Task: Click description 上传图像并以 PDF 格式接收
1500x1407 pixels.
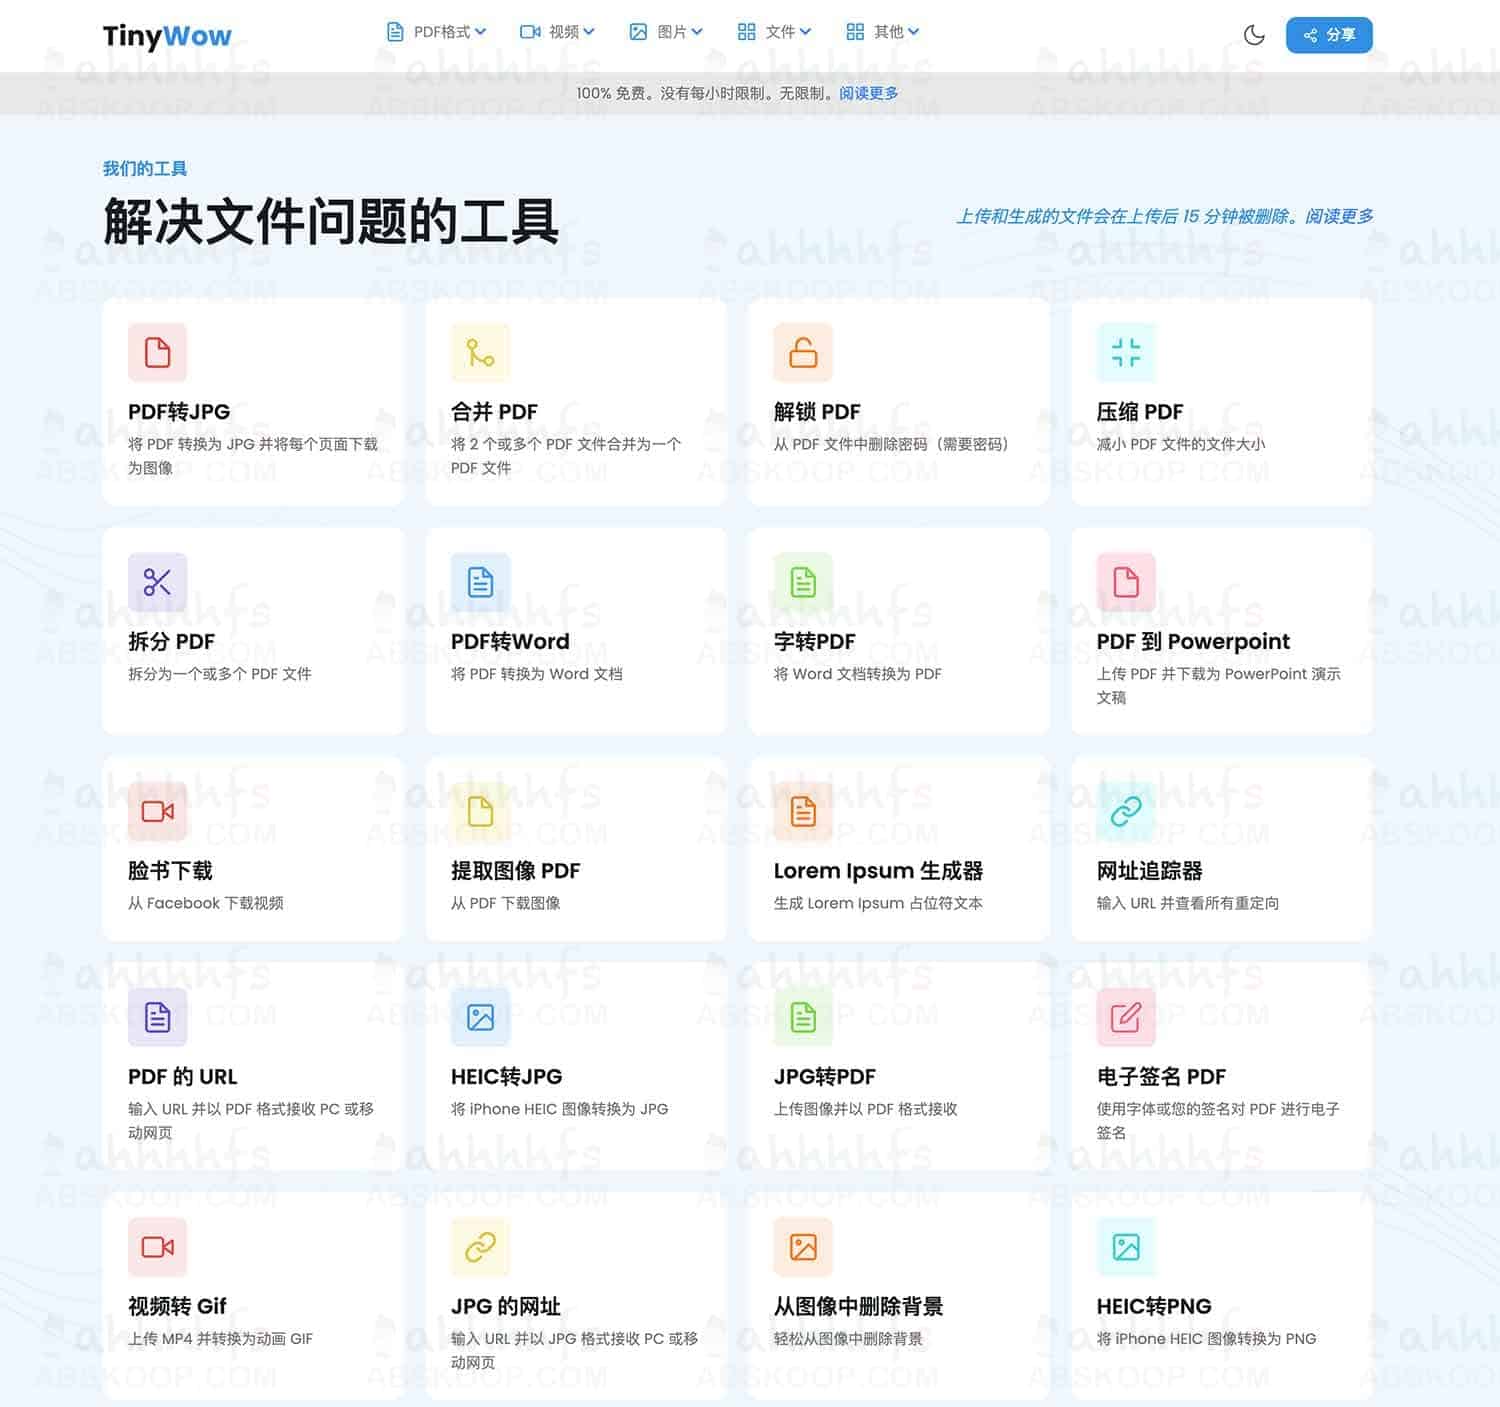Action: pos(866,1109)
